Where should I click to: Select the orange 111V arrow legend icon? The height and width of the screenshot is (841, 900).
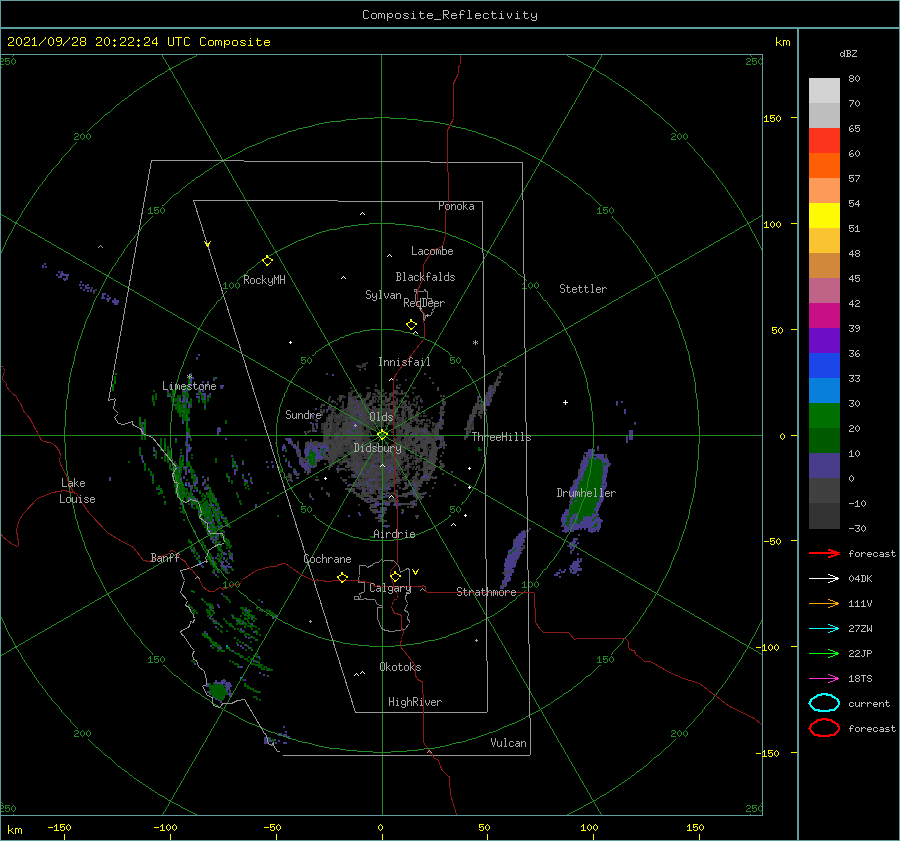pos(824,603)
